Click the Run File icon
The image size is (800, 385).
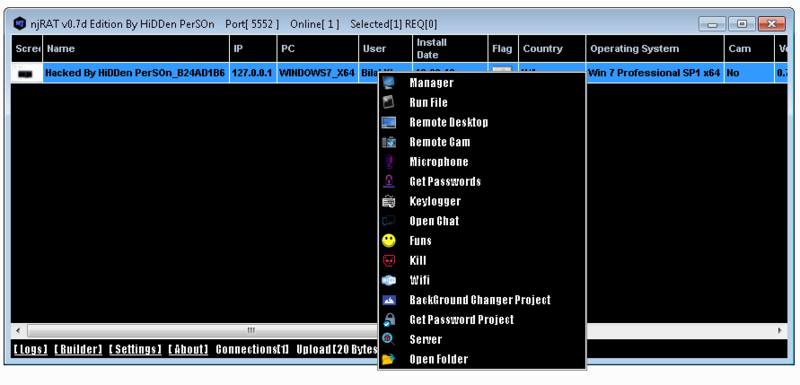click(389, 102)
